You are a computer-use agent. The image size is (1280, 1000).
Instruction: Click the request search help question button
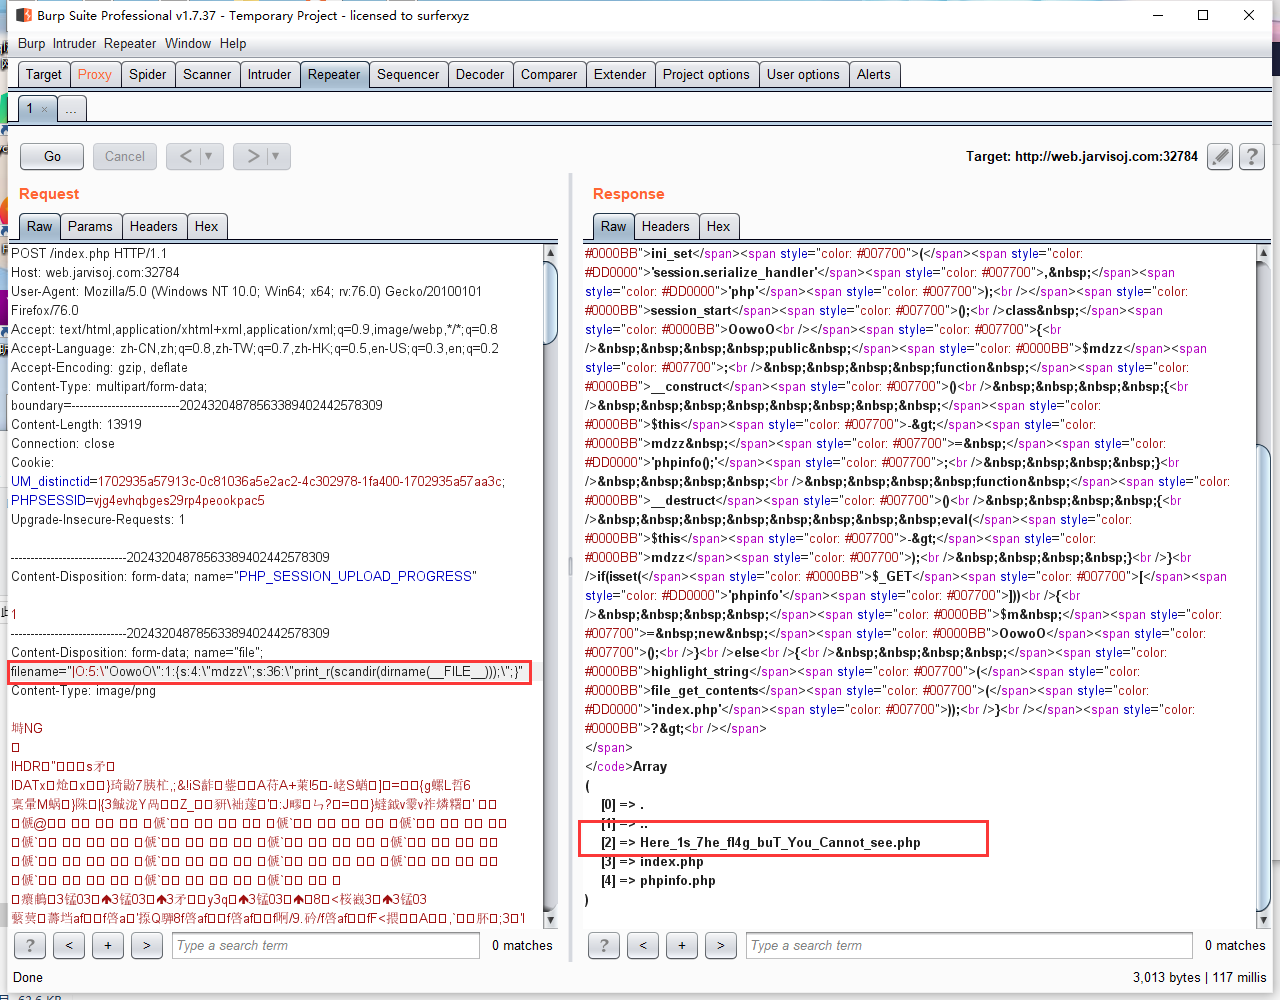pos(30,945)
